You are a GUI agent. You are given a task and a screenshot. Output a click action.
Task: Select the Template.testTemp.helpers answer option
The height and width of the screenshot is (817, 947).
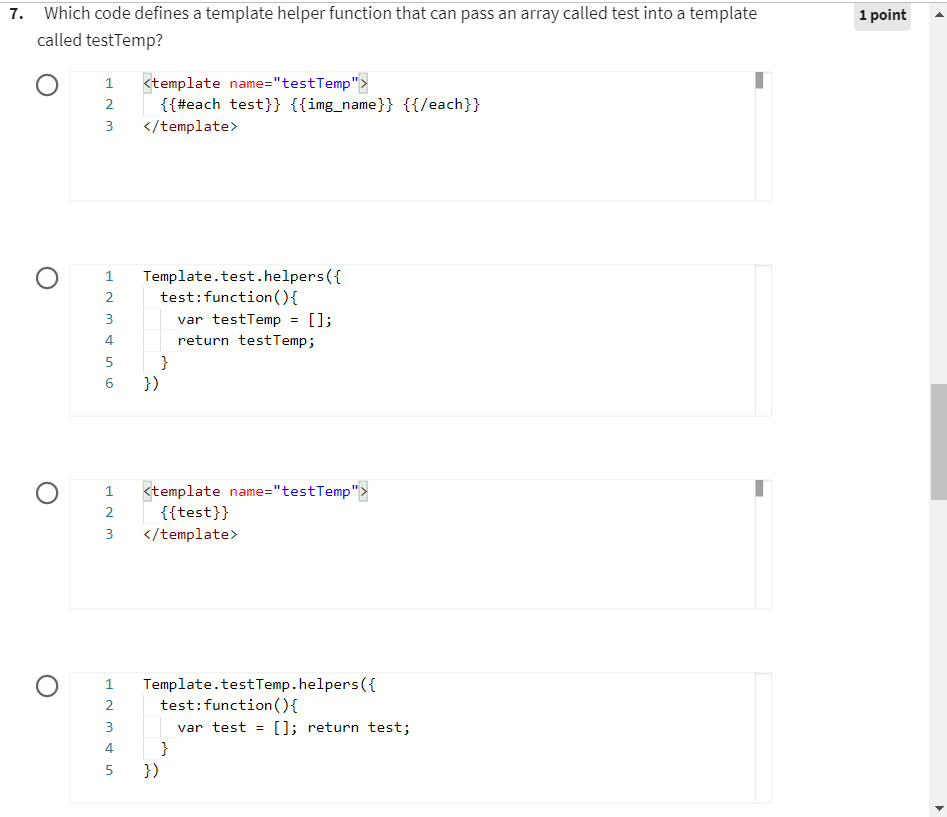pyautogui.click(x=47, y=686)
